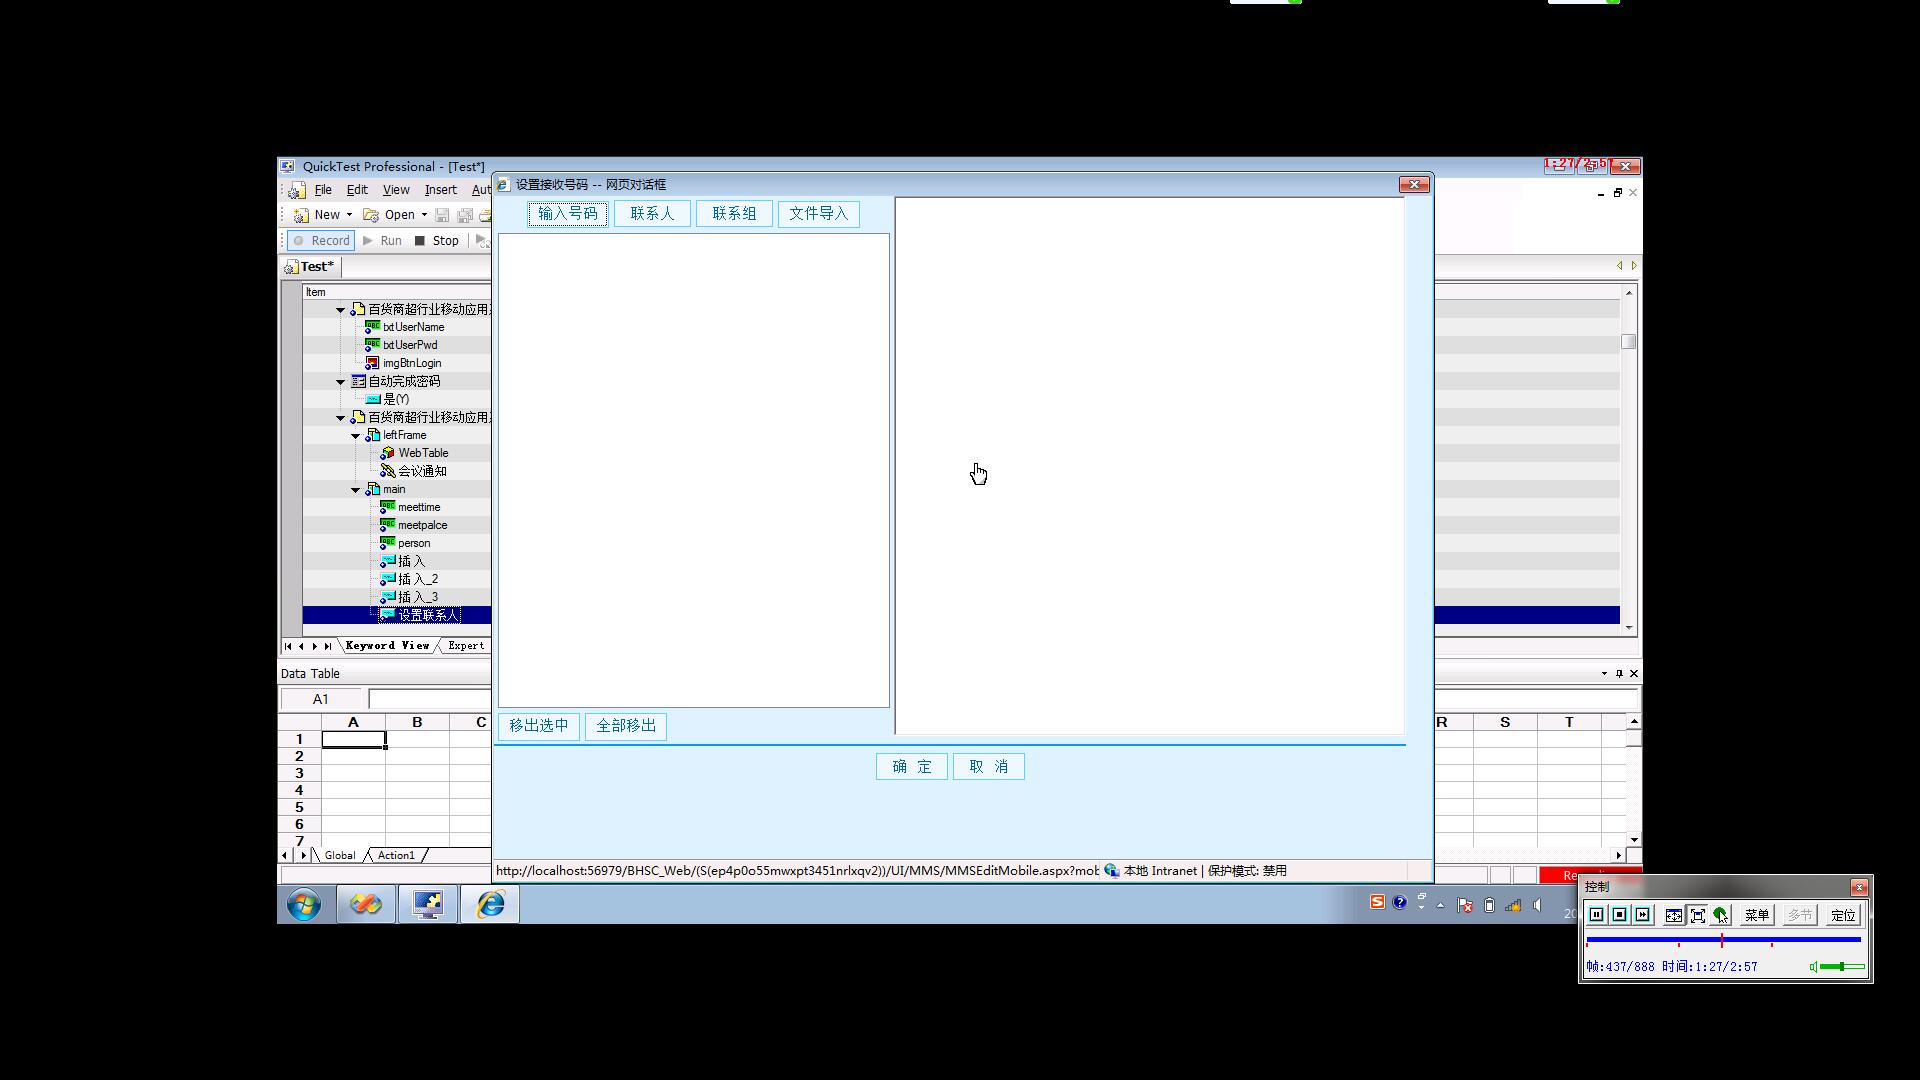Pause playback in the 控制 panel
Screen dimensions: 1920x1080
[1596, 915]
